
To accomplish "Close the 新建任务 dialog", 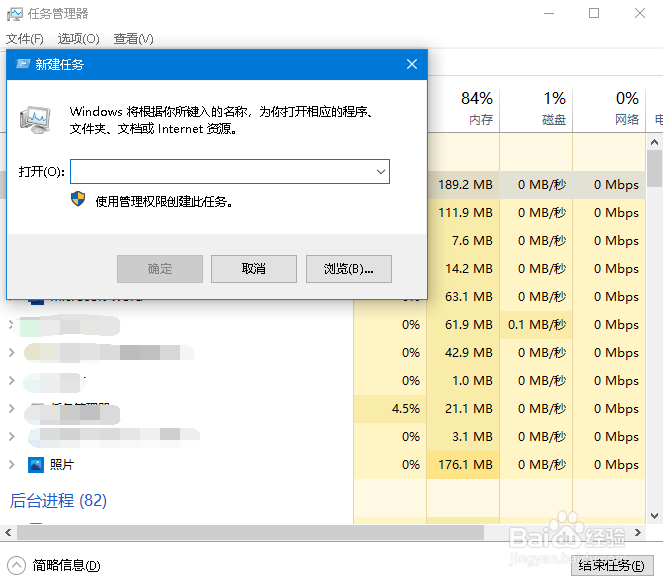I will coord(412,64).
